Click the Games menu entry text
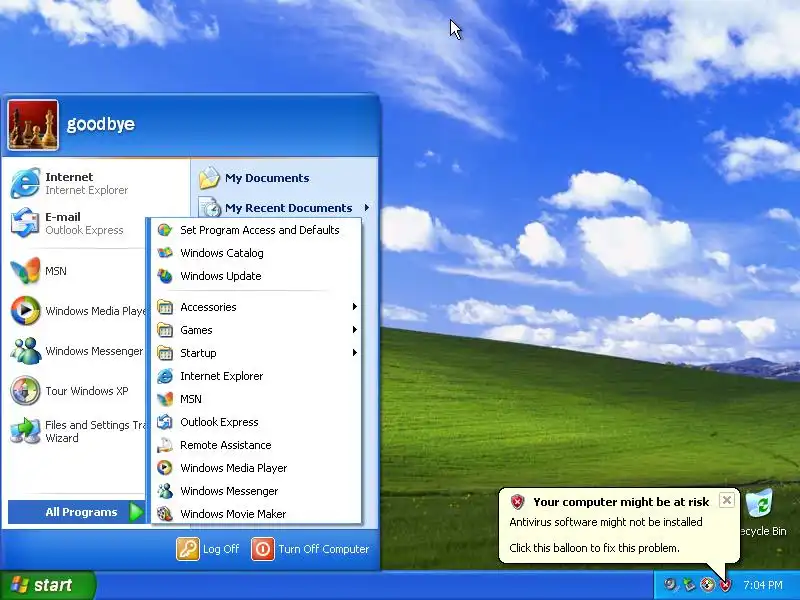The image size is (800, 600). click(196, 330)
